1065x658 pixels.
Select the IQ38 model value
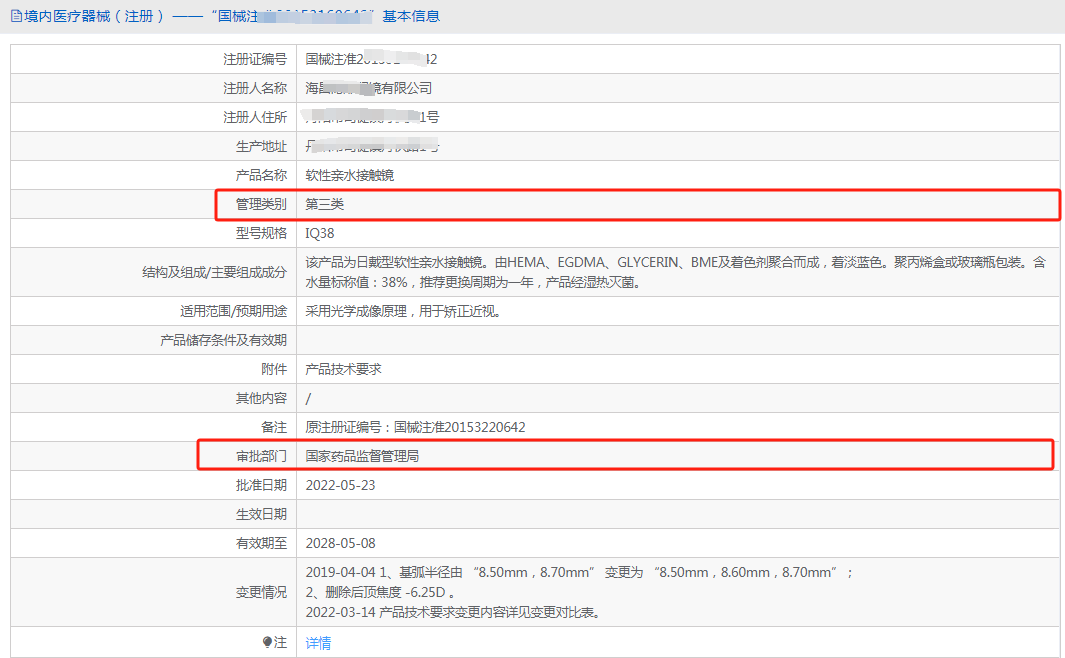(320, 234)
